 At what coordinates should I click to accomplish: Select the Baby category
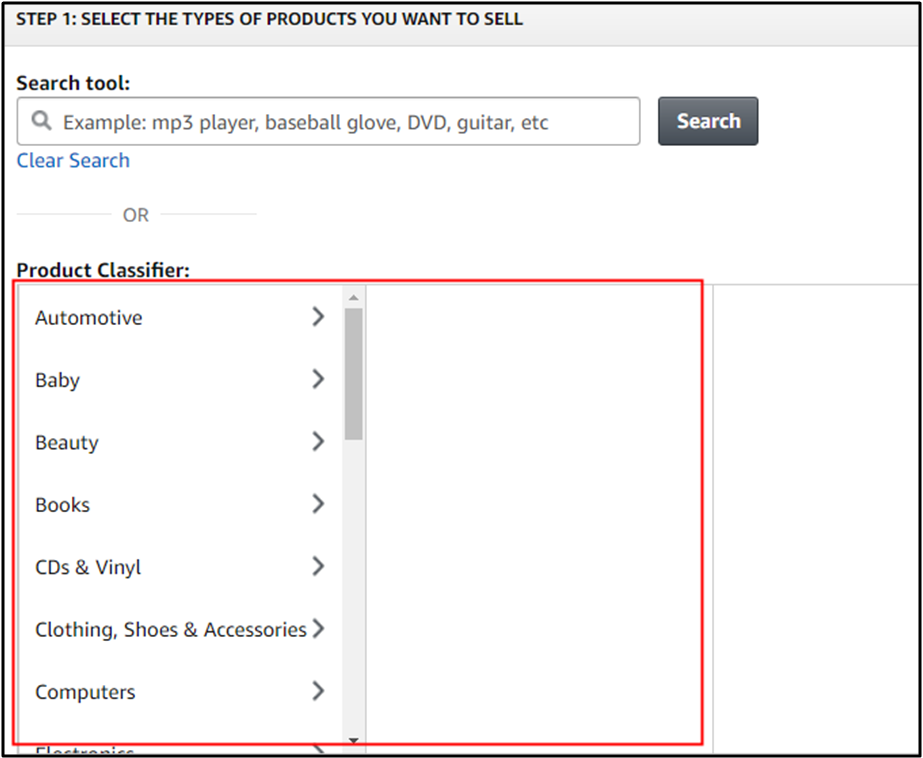[x=57, y=380]
